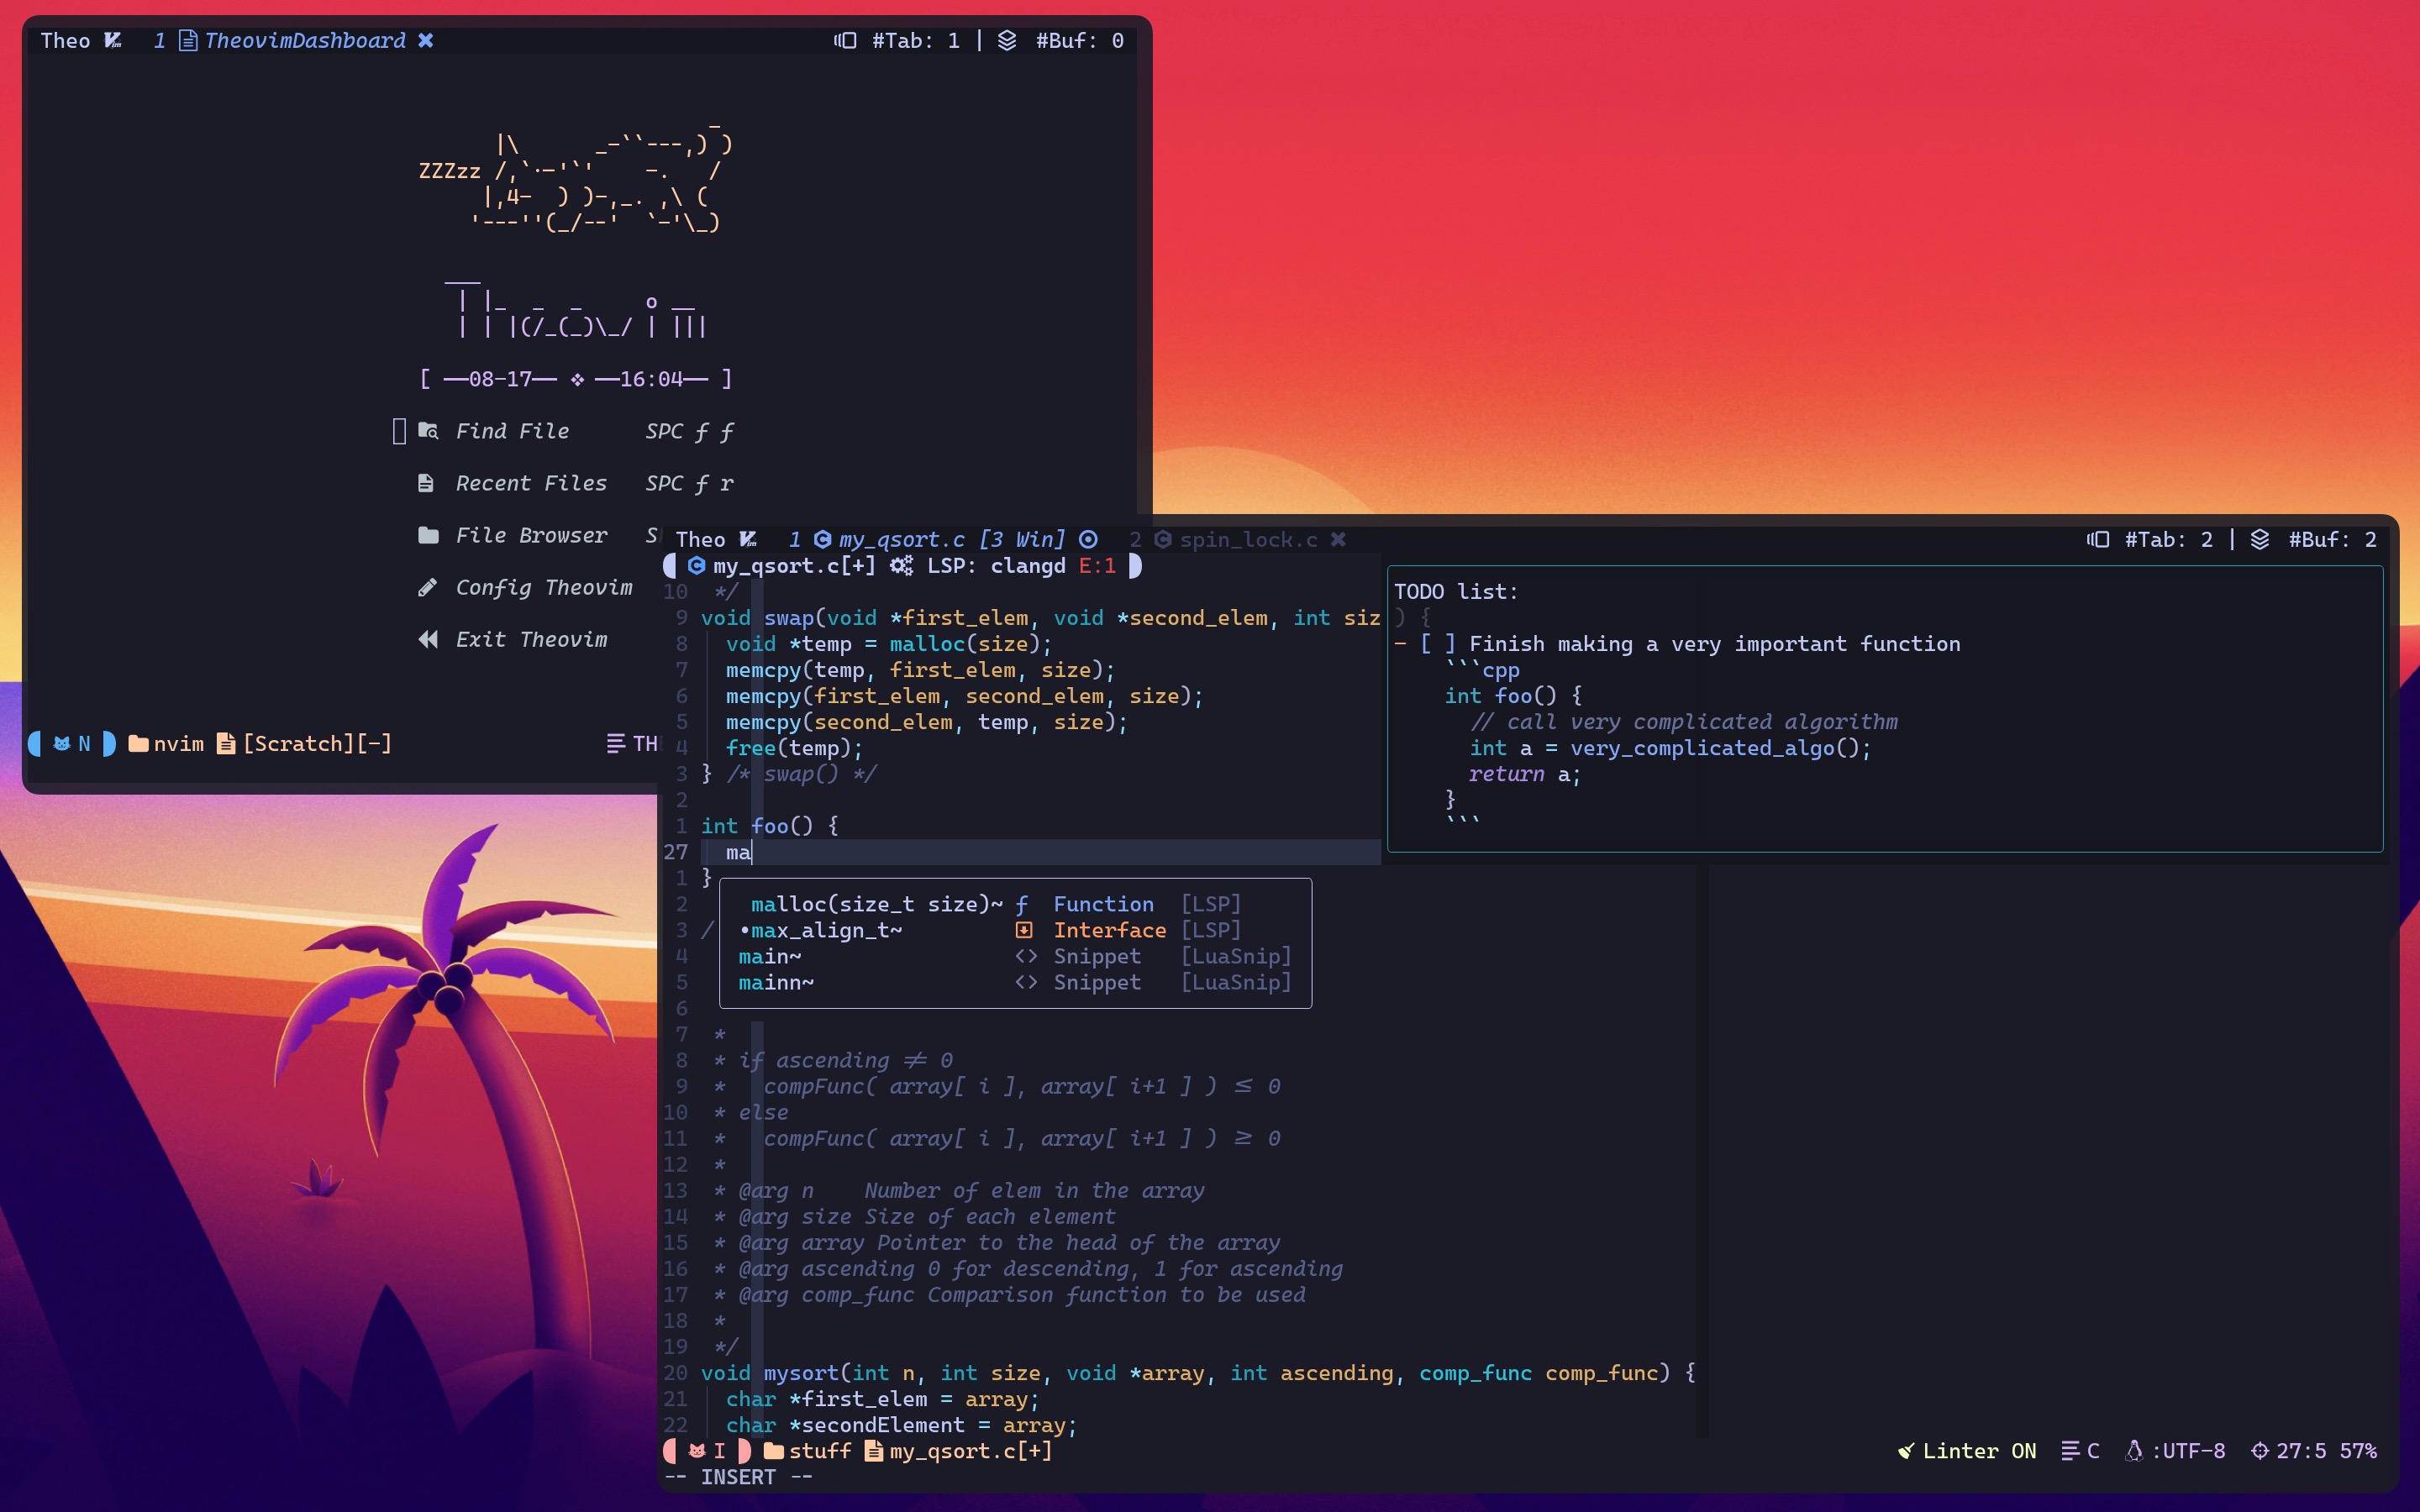Click the insert mode cat icon
This screenshot has width=2420, height=1512.
click(x=697, y=1451)
